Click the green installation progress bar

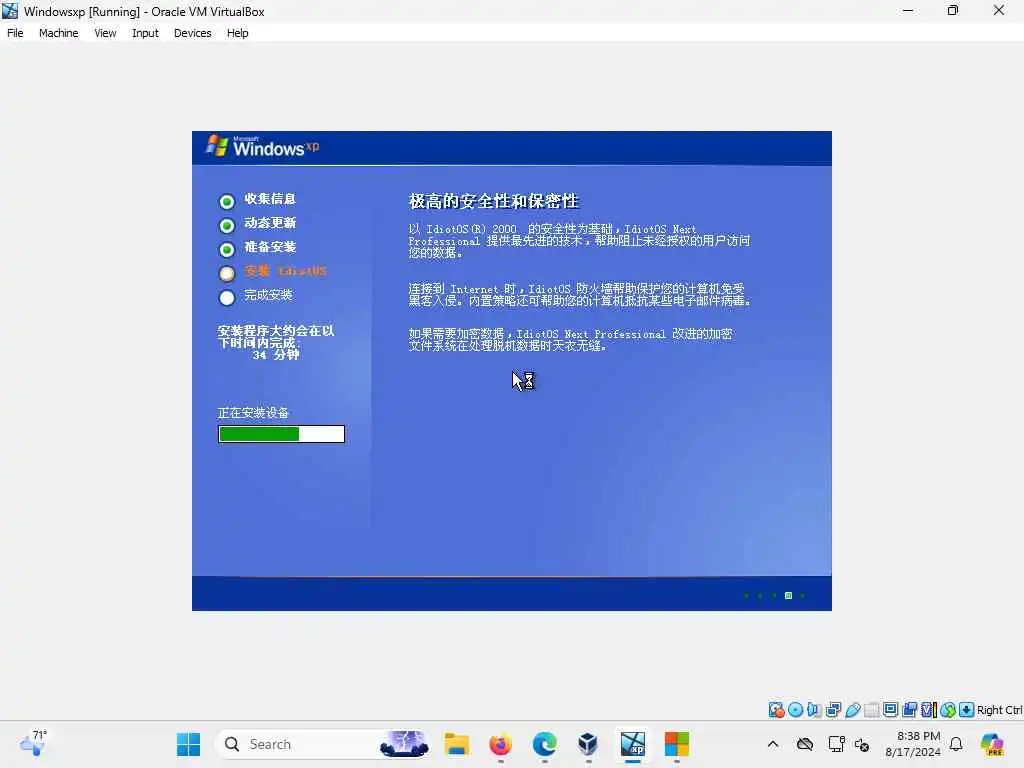(x=281, y=434)
